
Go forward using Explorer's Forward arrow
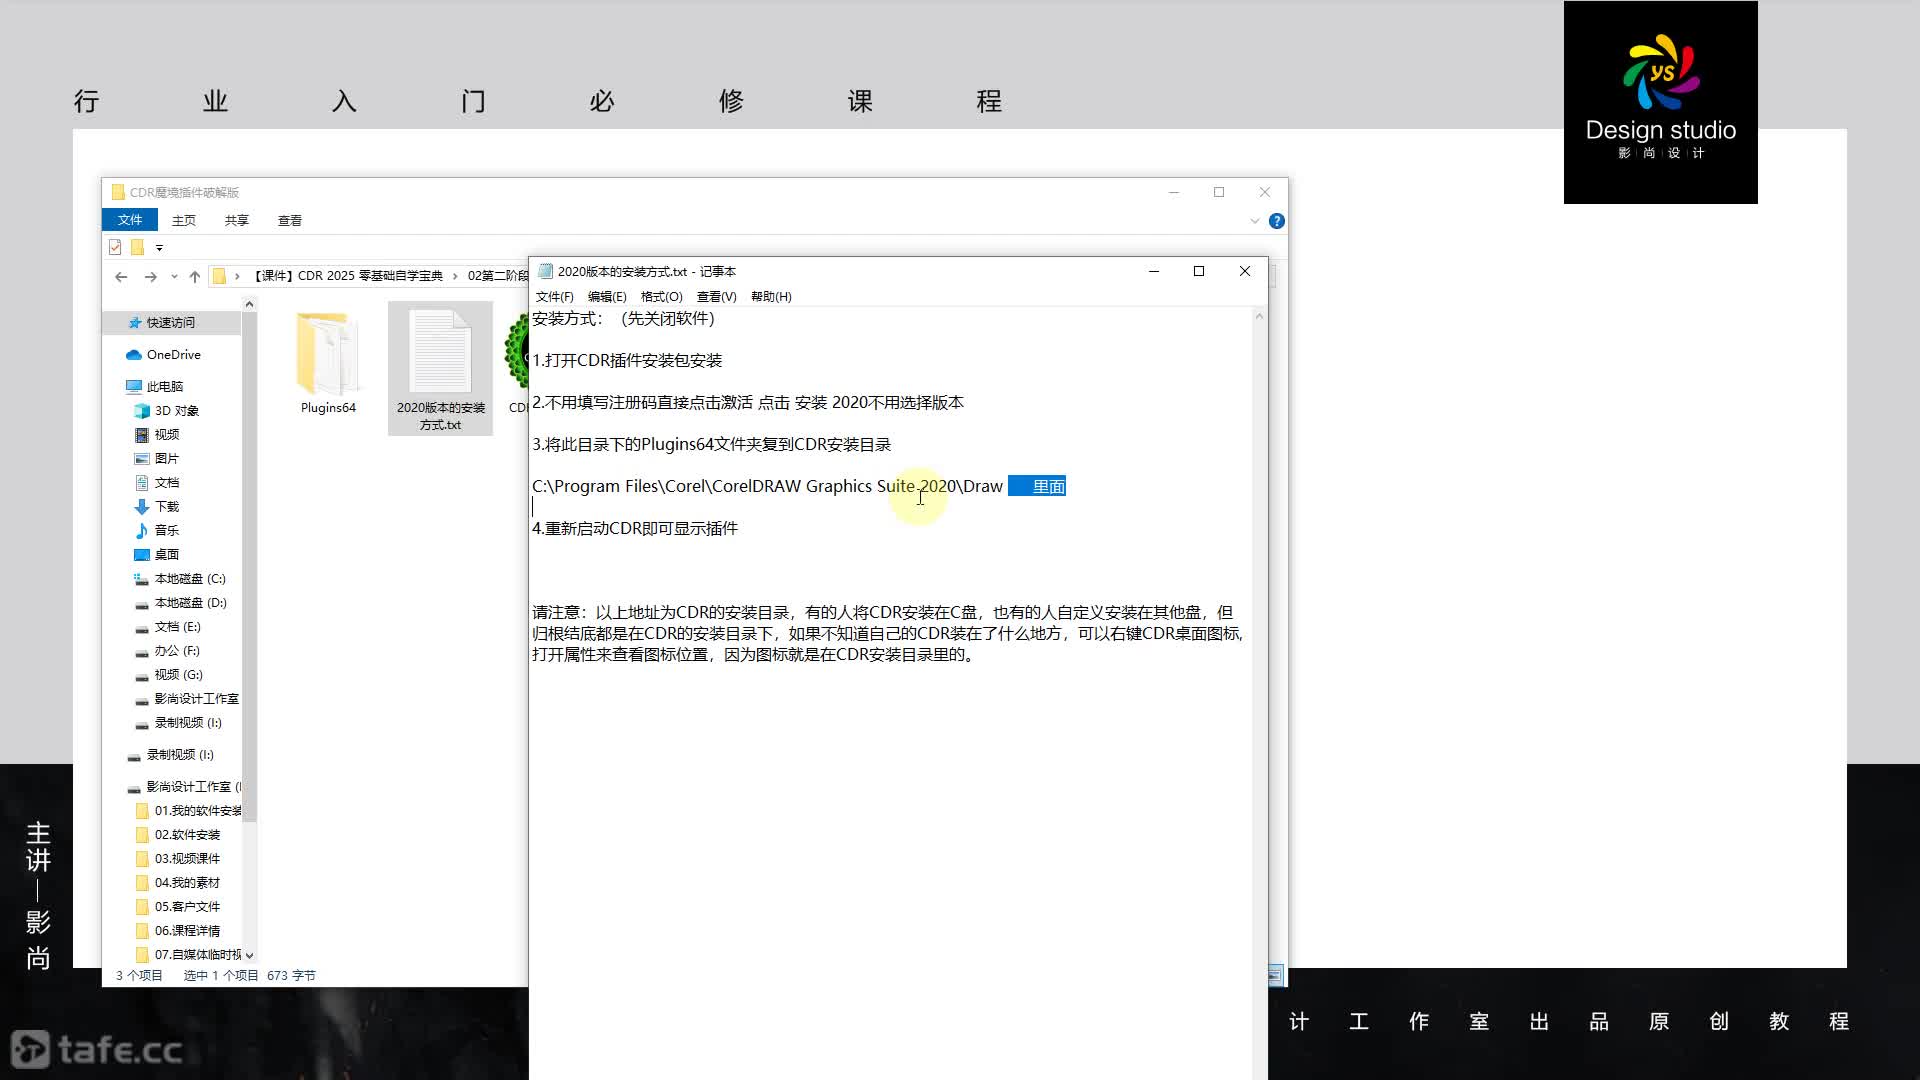click(x=150, y=277)
